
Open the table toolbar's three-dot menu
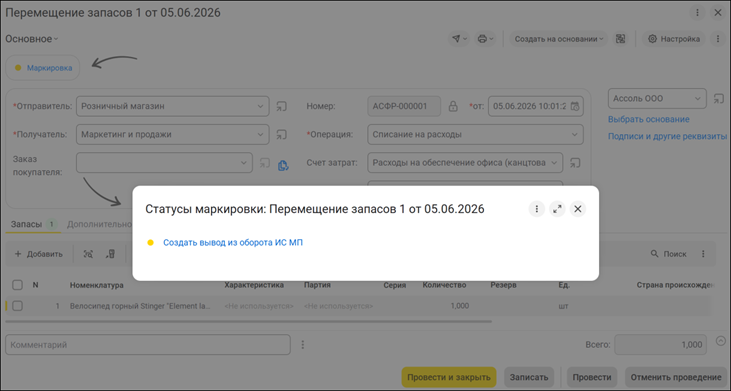703,254
